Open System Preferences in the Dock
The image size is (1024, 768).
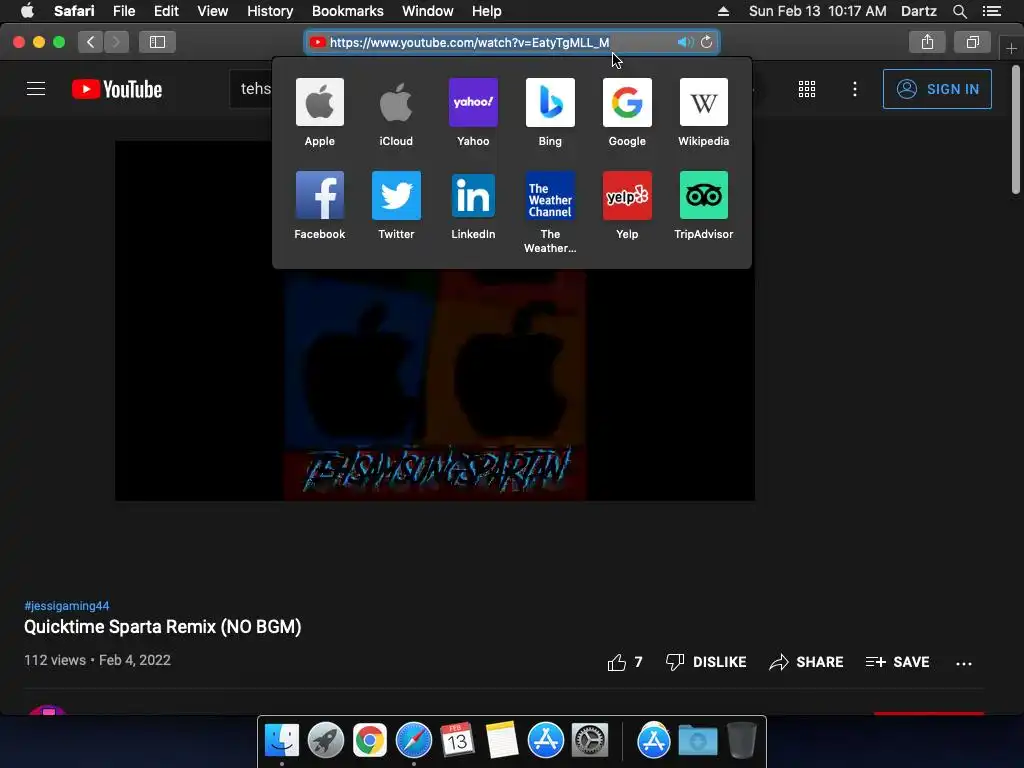590,740
